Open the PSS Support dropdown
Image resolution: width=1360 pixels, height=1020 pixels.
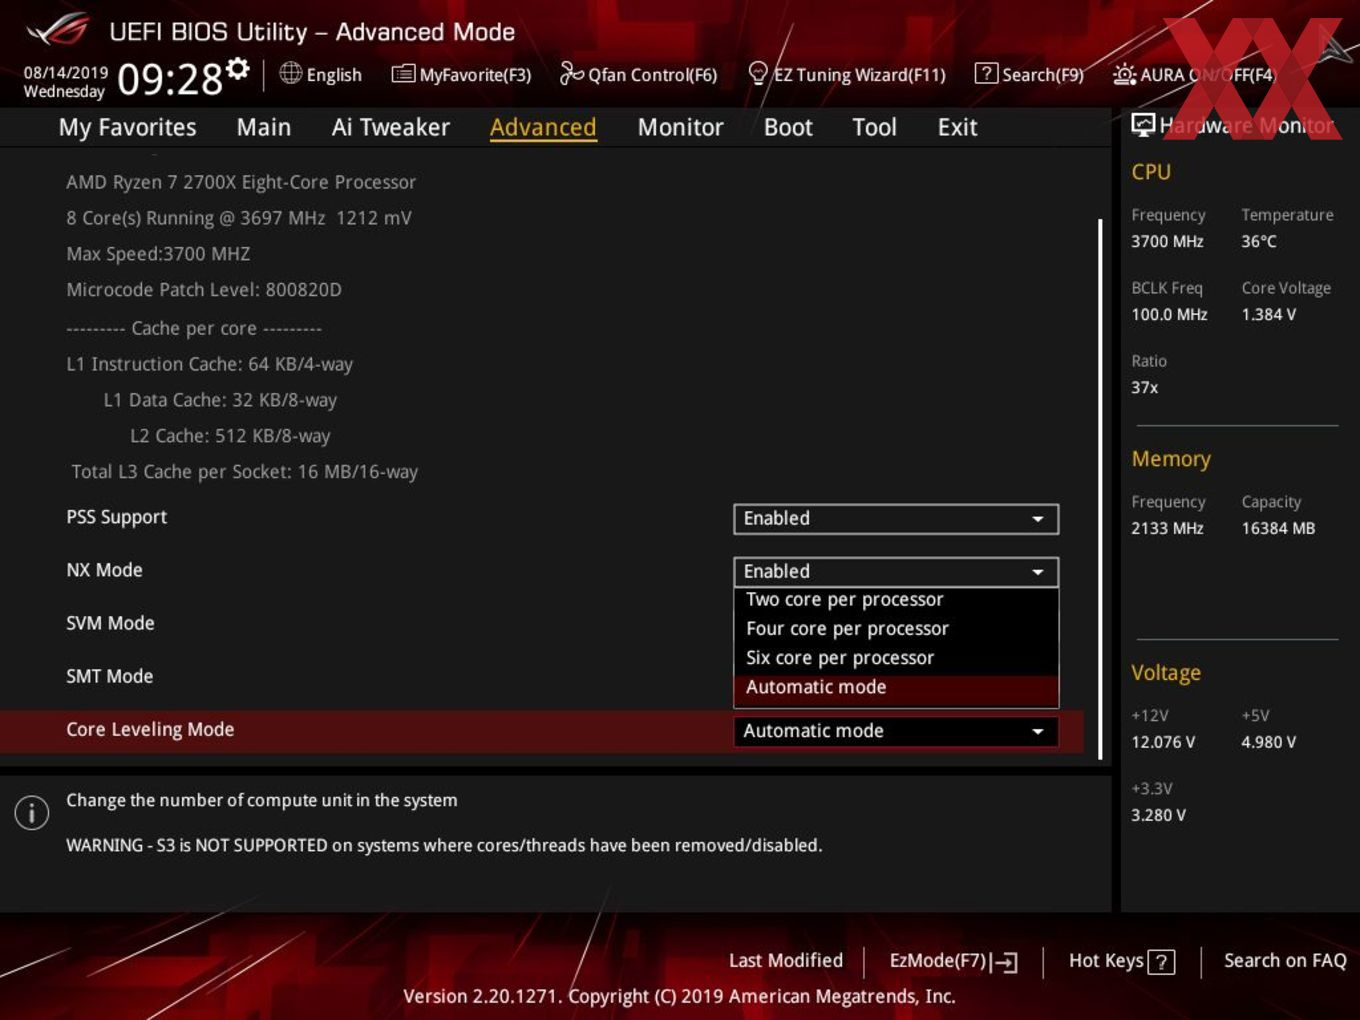pyautogui.click(x=896, y=518)
